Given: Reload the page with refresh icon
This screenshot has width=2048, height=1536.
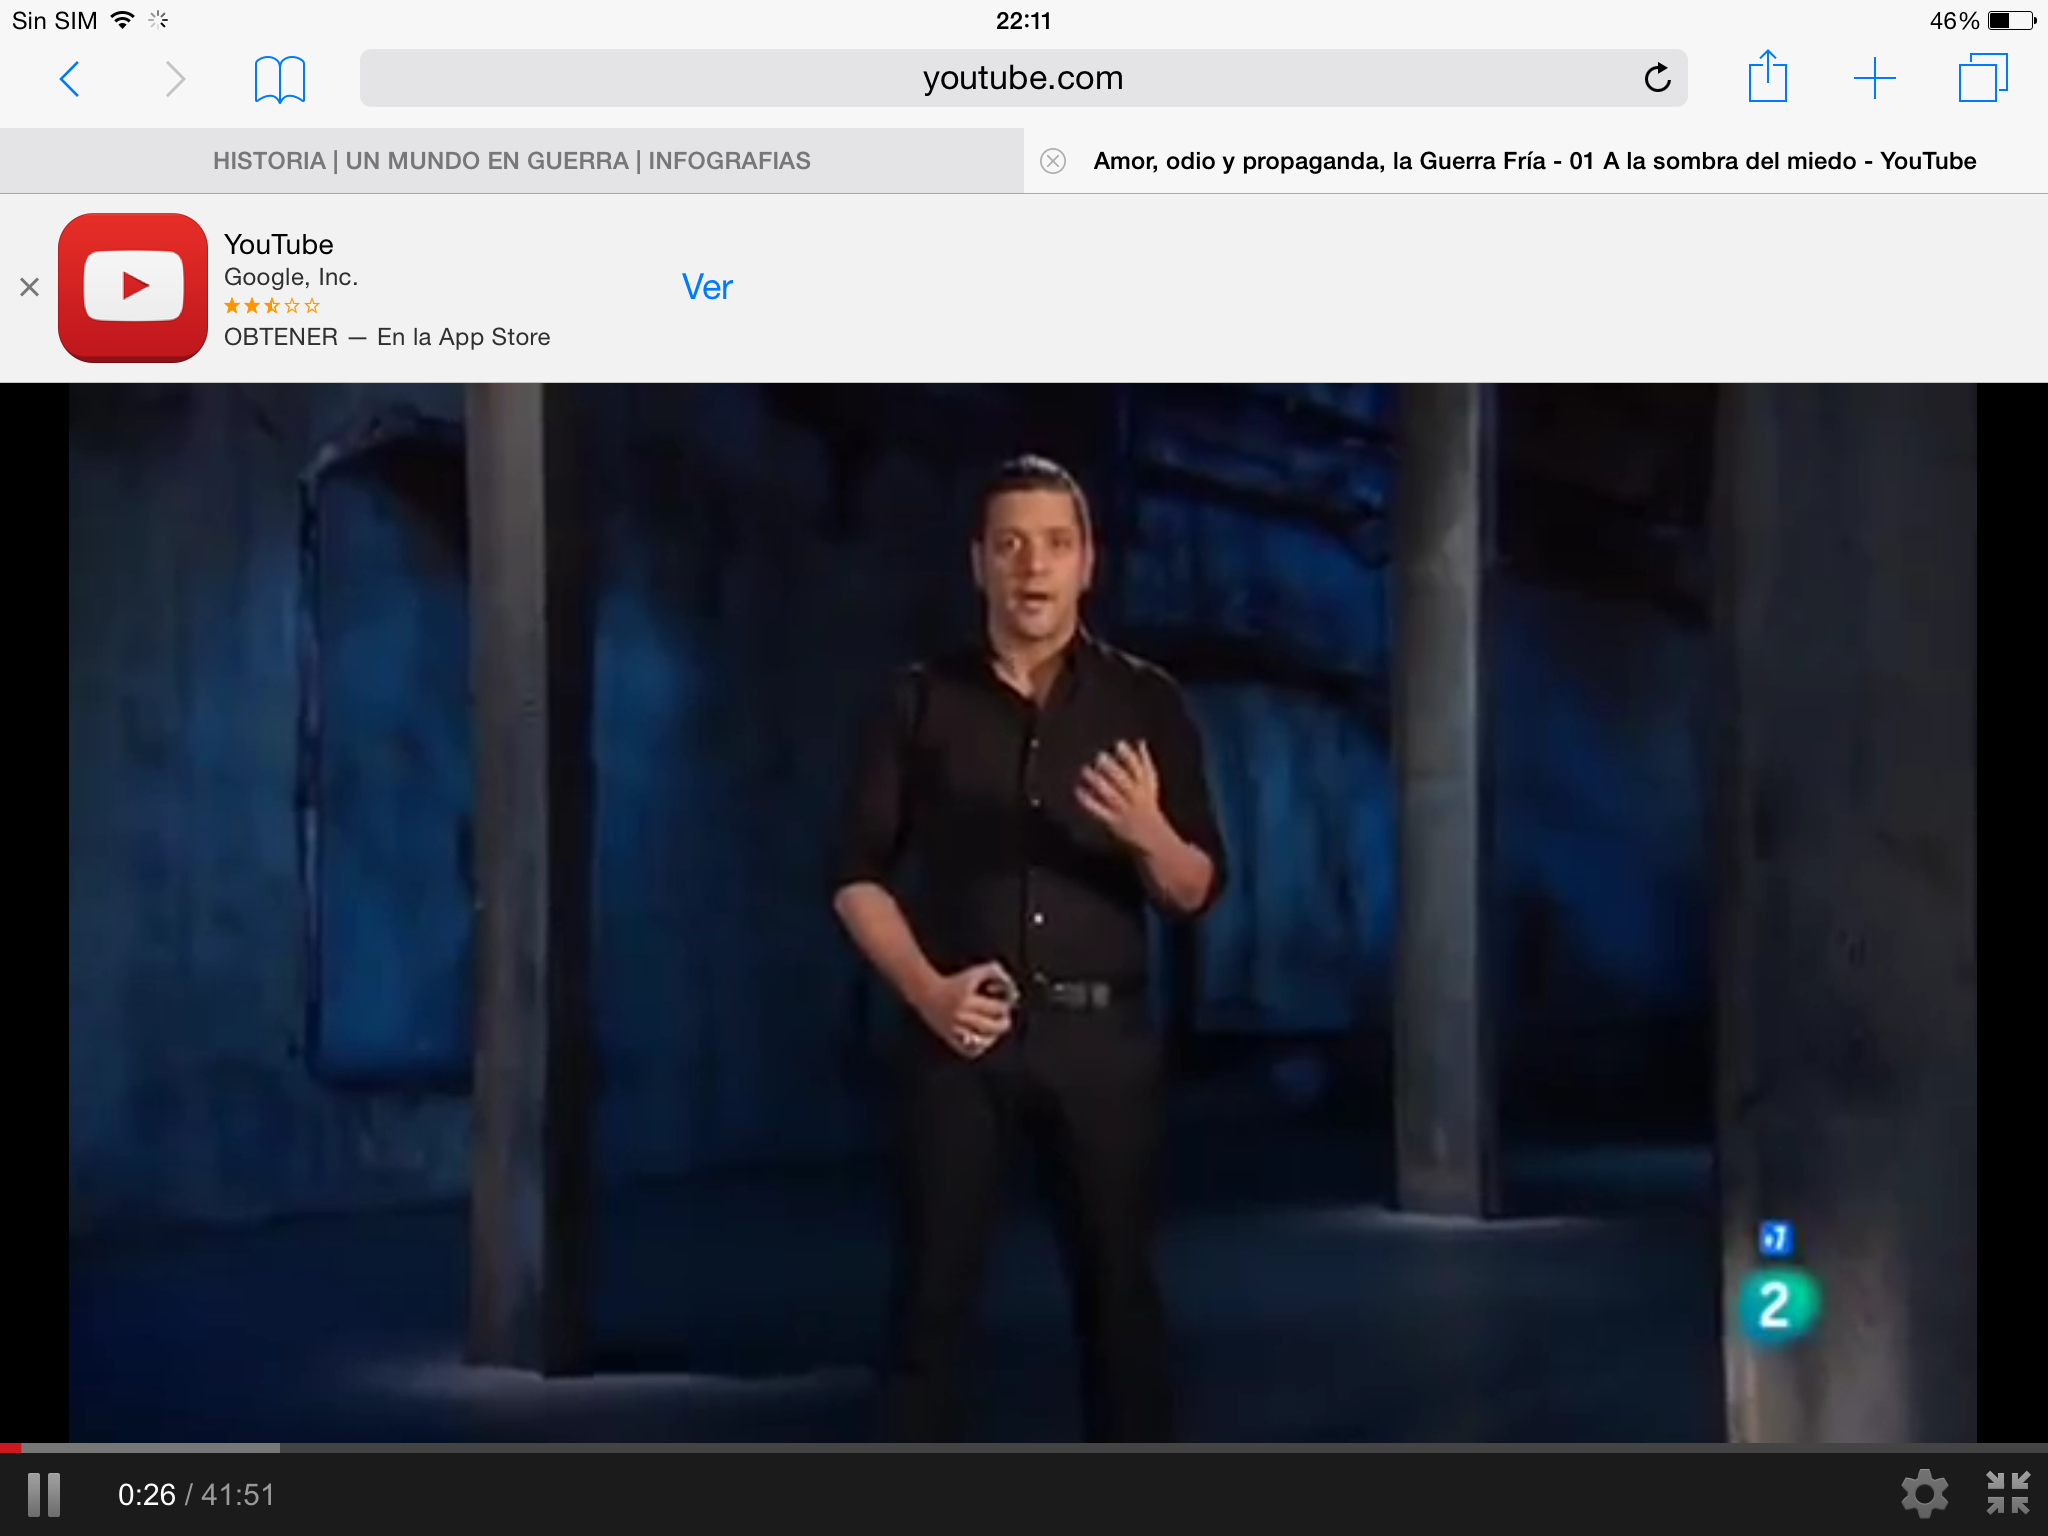Looking at the screenshot, I should tap(1657, 77).
